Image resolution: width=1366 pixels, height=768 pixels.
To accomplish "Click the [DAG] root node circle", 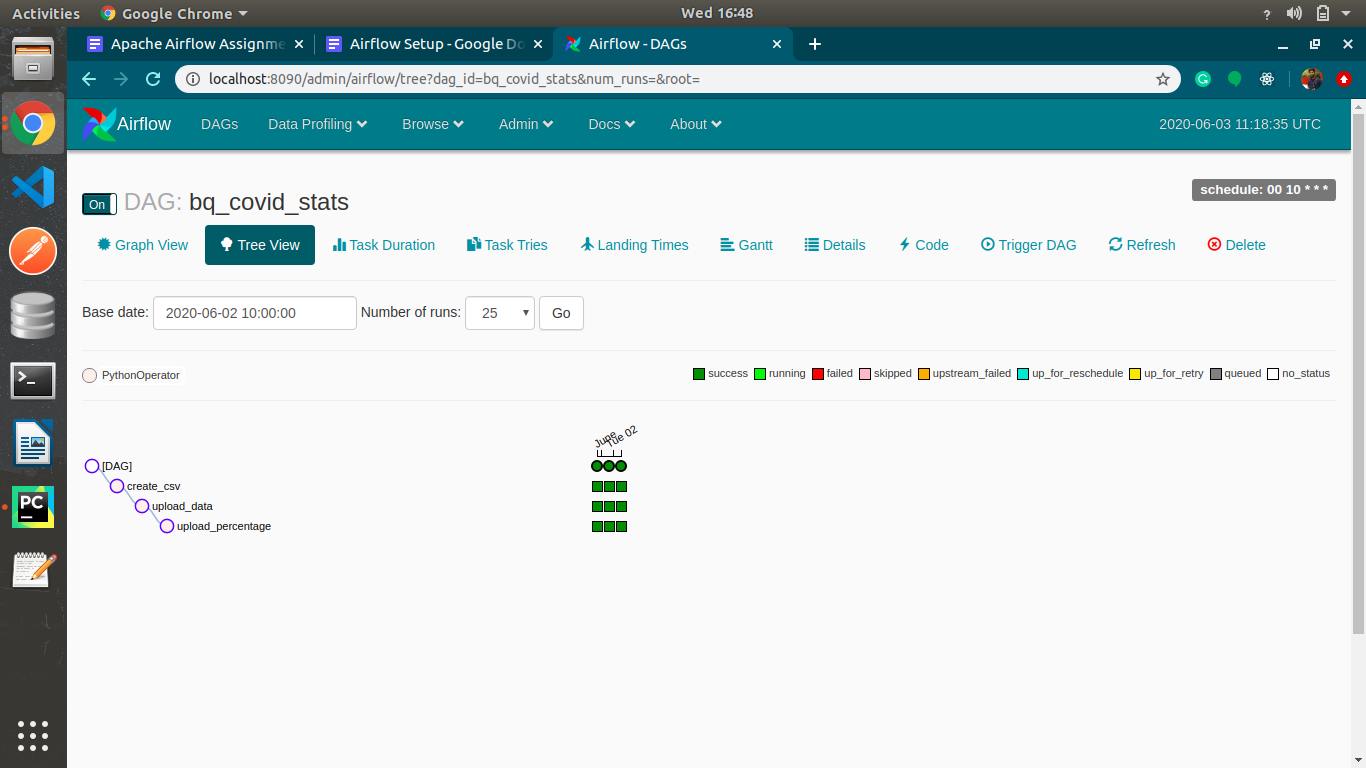I will (92, 466).
